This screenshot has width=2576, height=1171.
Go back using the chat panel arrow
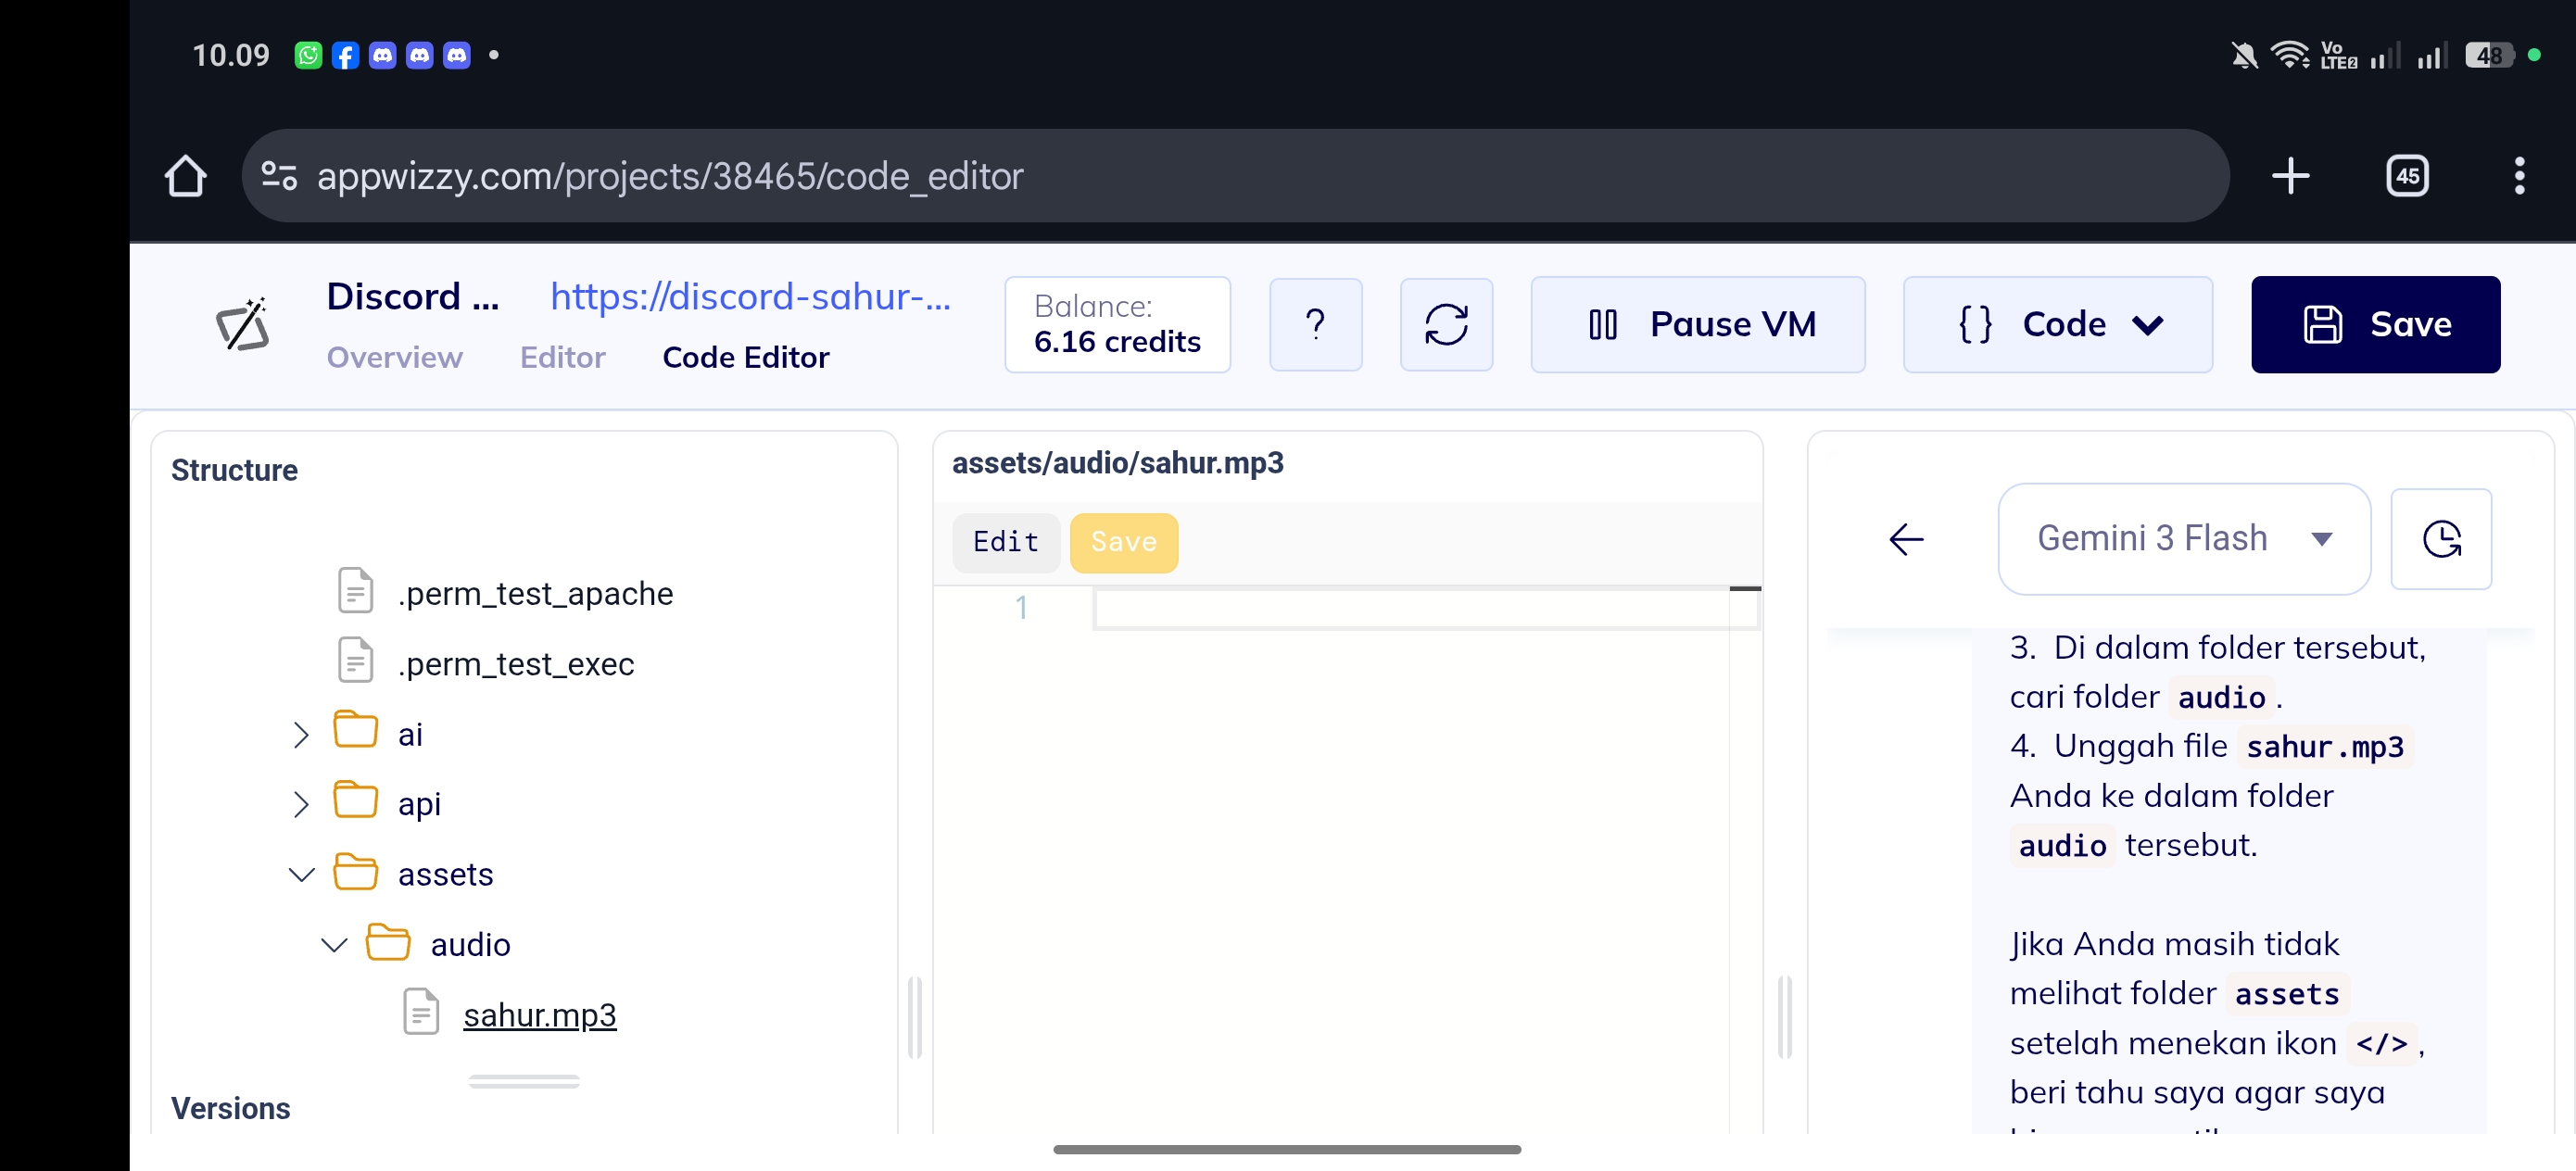1906,539
